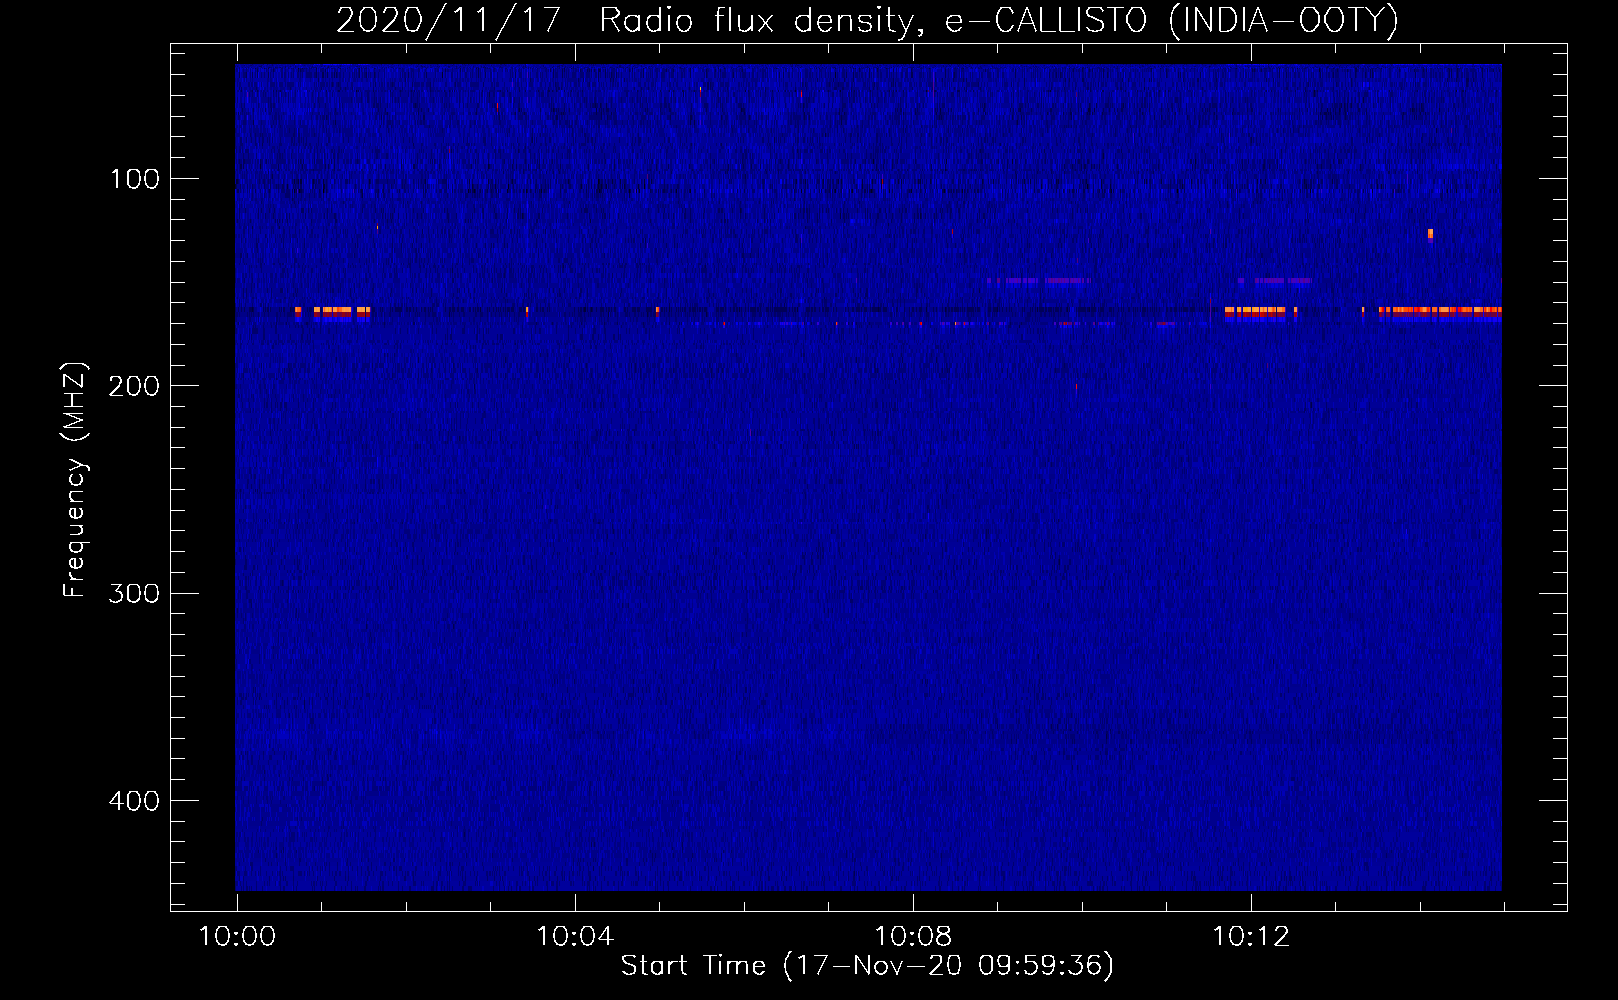
Task: Click the 10:00 time tick label
Action: point(237,936)
